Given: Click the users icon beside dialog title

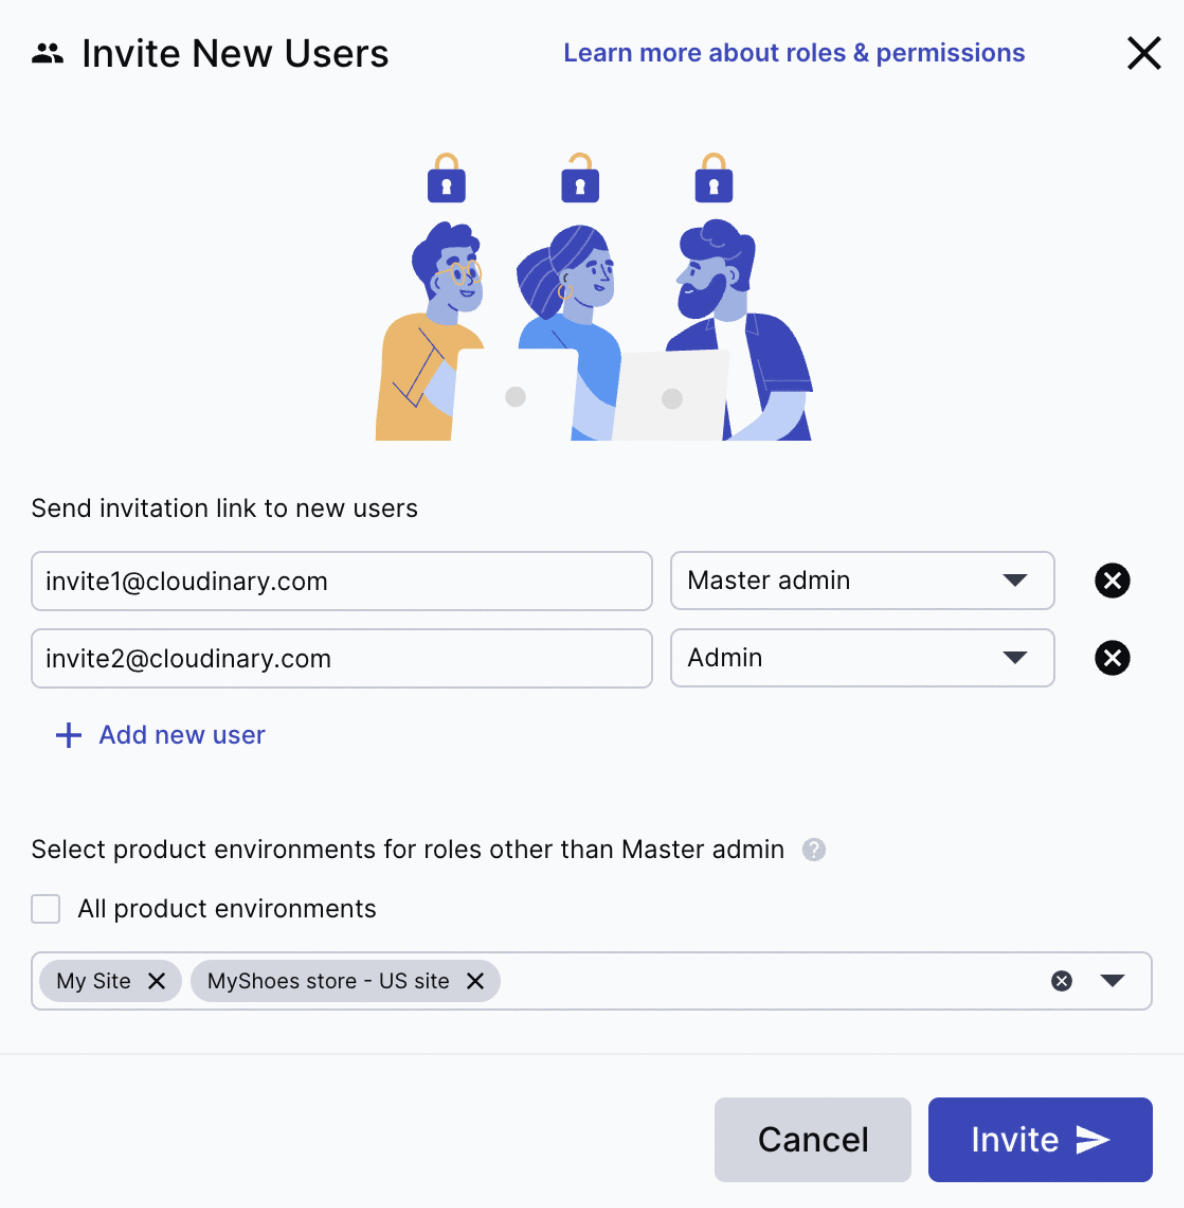Looking at the screenshot, I should pos(47,54).
